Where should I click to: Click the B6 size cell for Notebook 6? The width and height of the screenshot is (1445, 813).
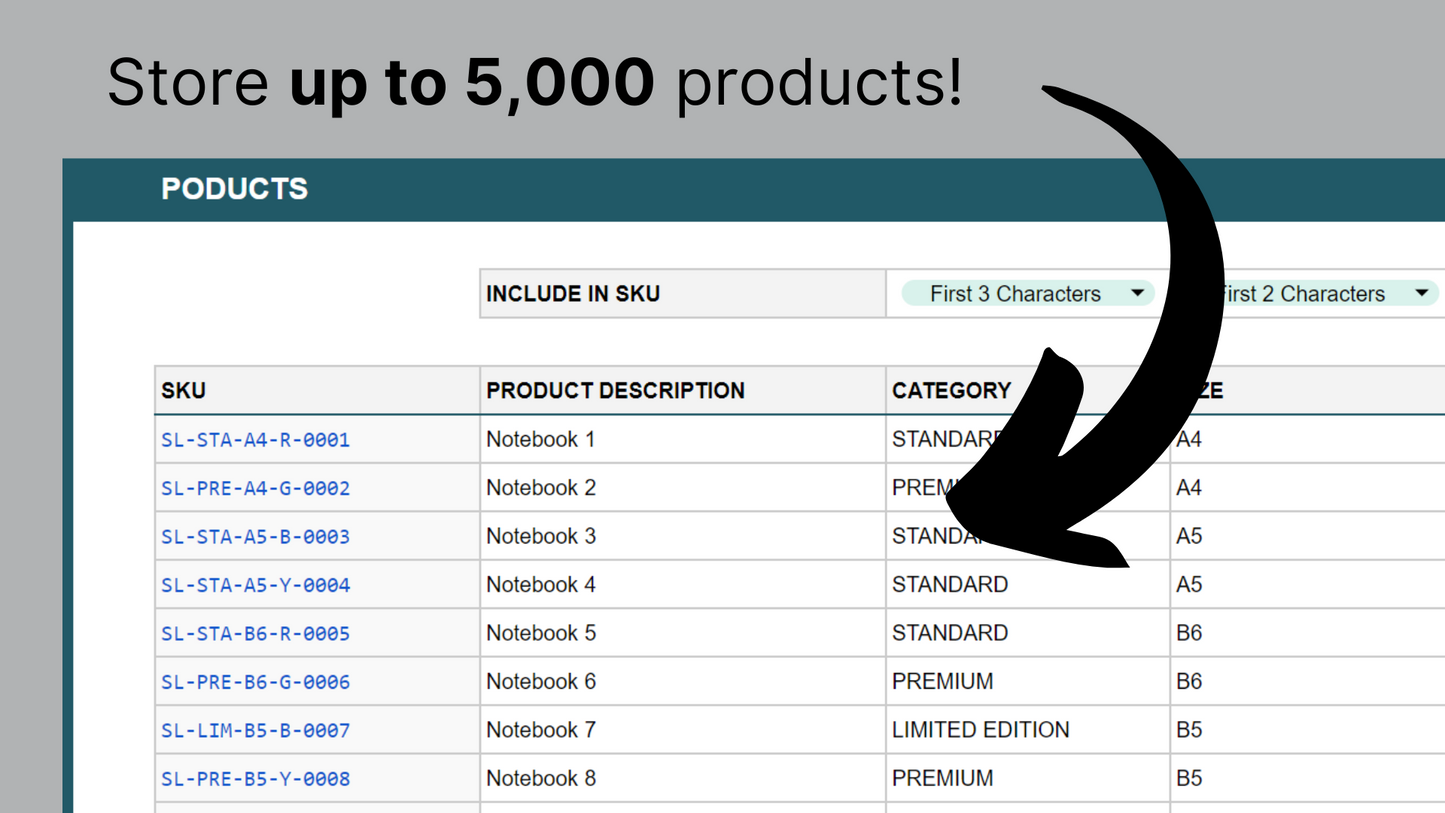[1189, 682]
